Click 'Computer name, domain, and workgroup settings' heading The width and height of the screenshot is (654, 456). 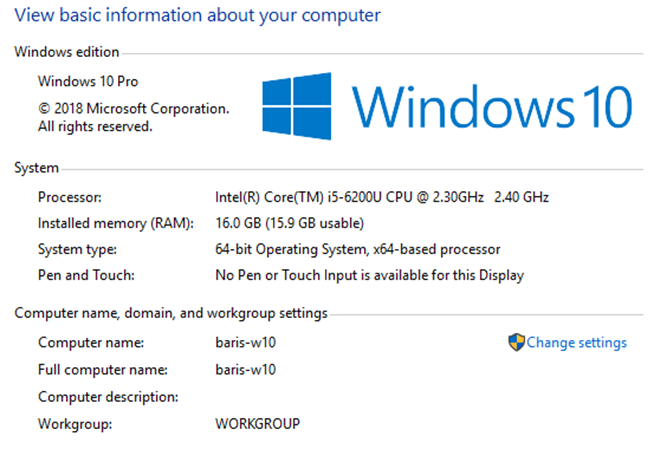tap(171, 313)
